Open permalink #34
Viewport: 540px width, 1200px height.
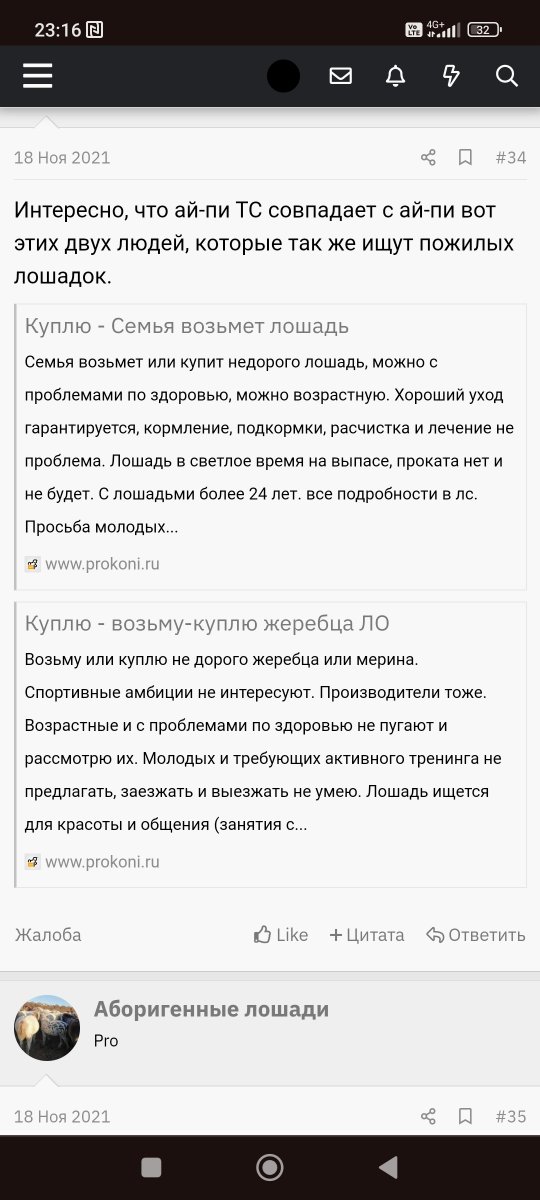coord(510,157)
